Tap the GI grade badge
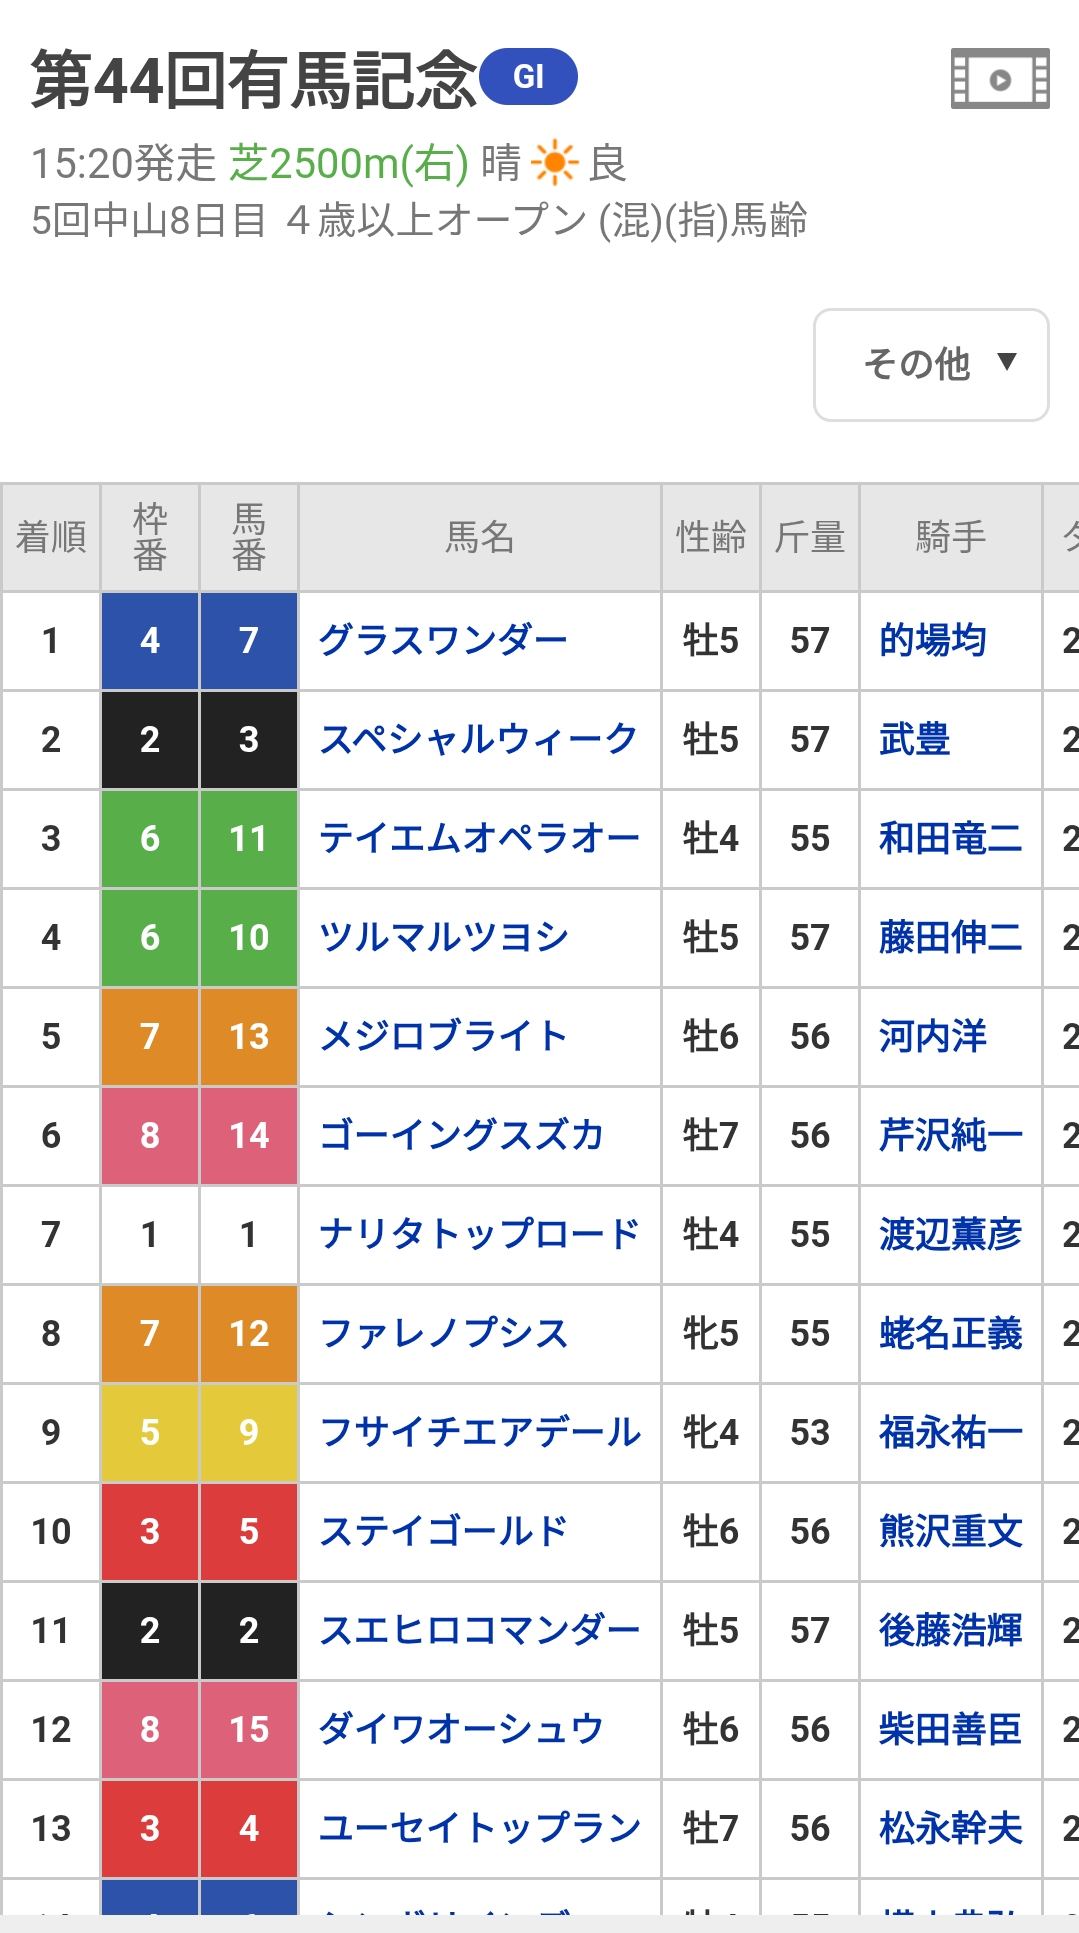 coord(528,76)
